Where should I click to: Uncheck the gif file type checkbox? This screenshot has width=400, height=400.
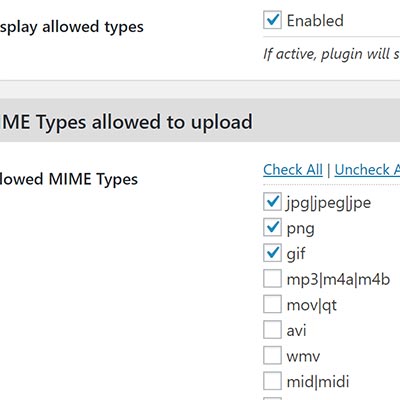[272, 253]
